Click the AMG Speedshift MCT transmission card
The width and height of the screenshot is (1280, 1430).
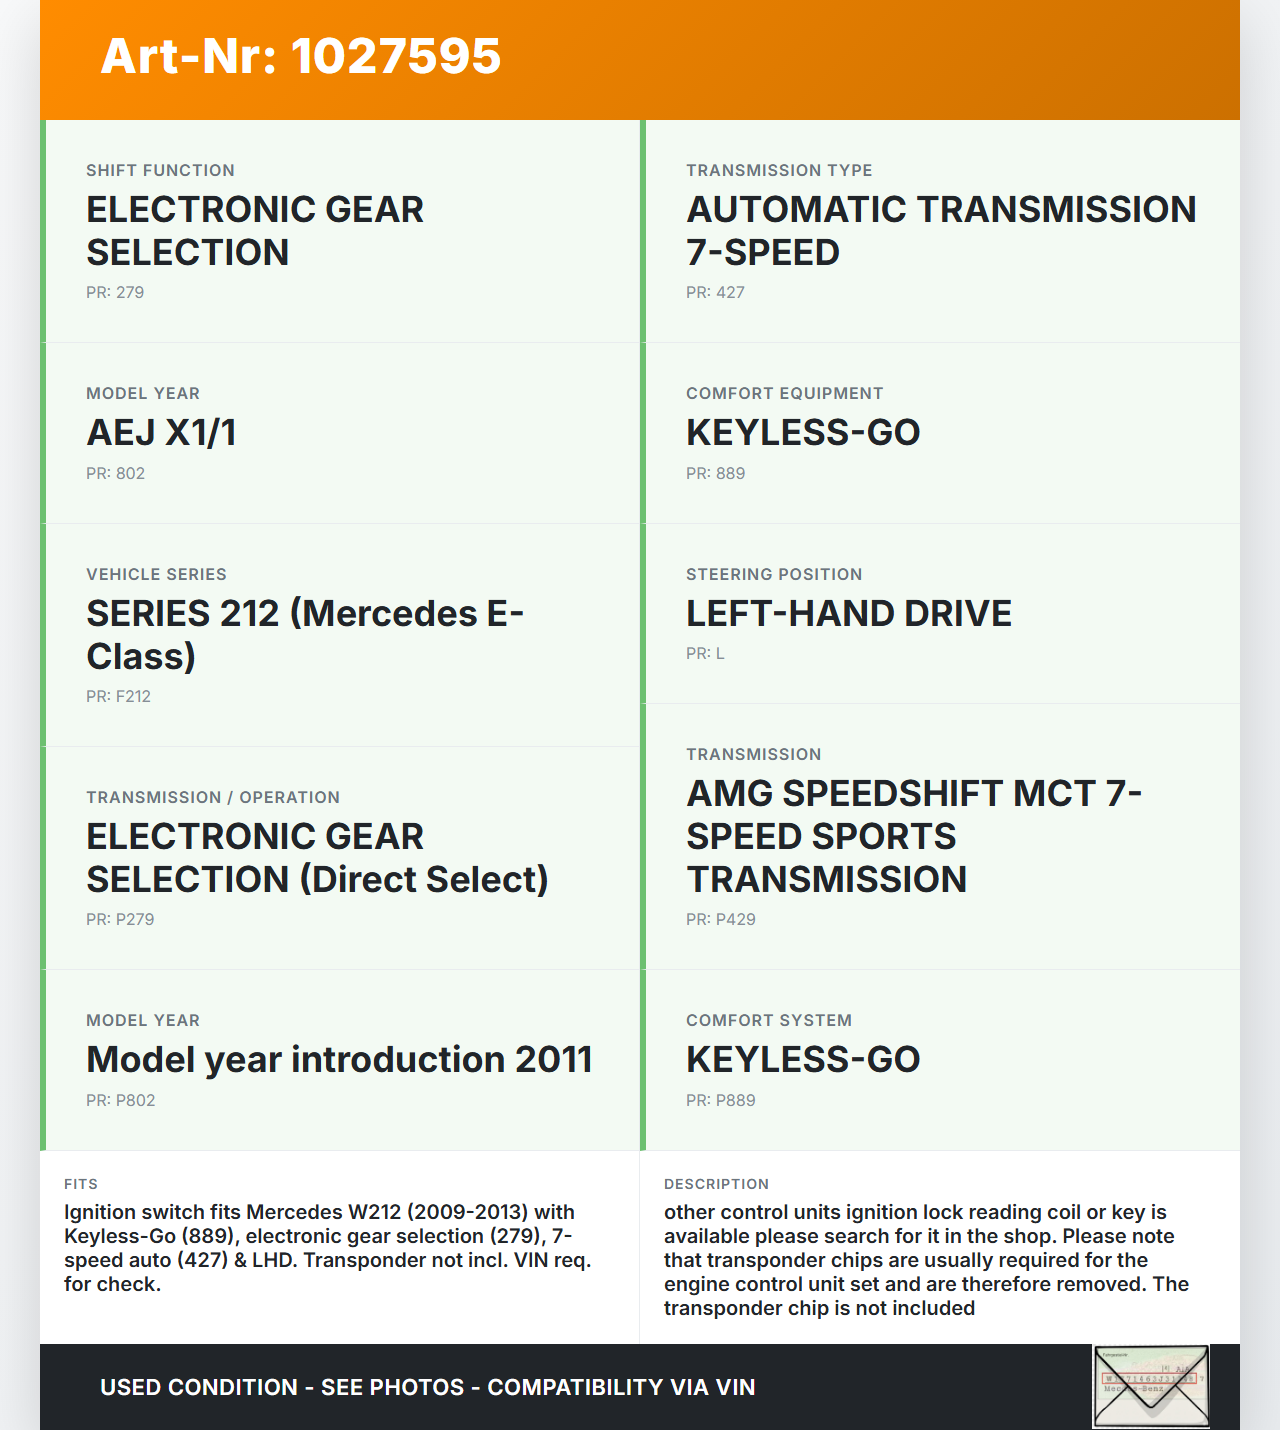coord(940,836)
